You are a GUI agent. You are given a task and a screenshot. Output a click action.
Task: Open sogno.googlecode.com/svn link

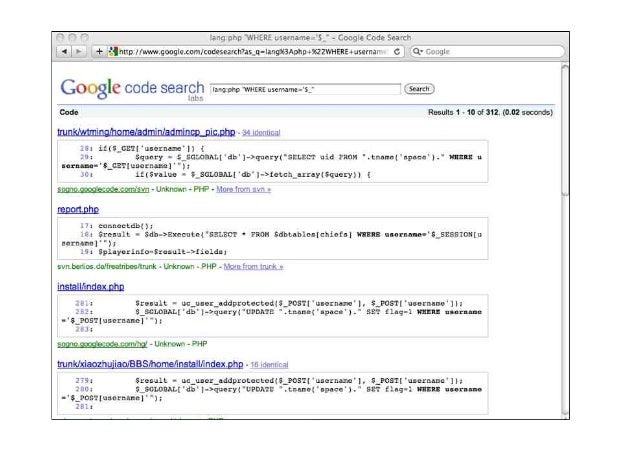103,189
